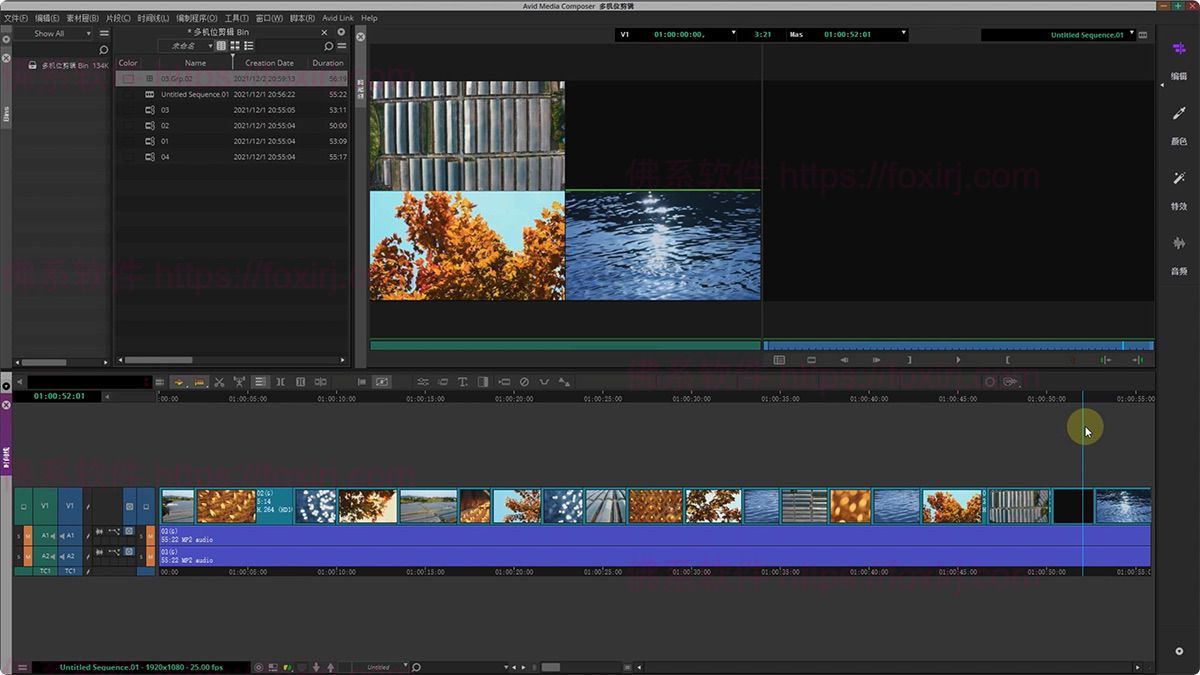Select the Trim Mode icon in timeline toolbar

281,382
